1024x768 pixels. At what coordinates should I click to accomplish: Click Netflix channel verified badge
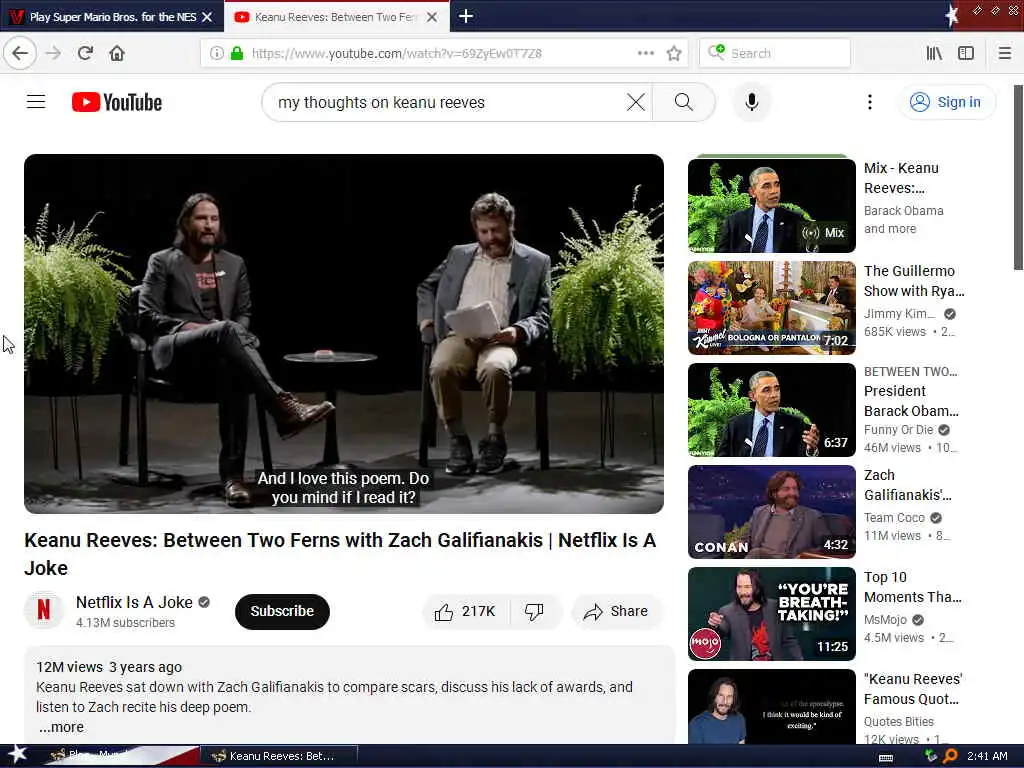coord(204,602)
